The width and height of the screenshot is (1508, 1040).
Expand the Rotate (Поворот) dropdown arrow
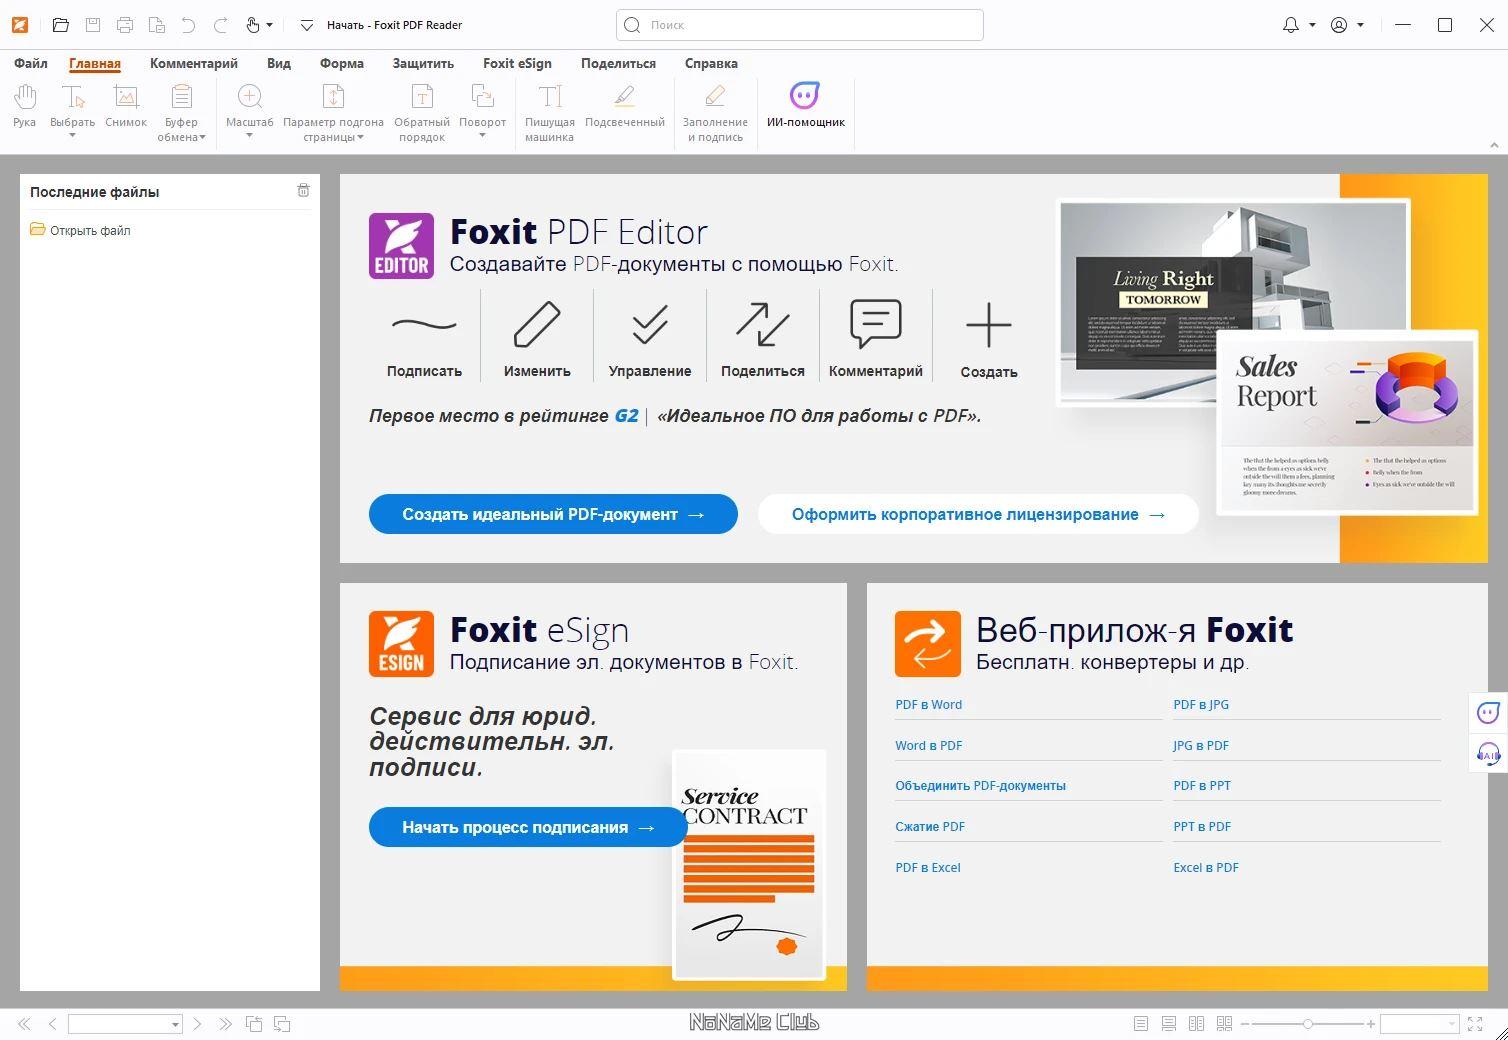482,135
